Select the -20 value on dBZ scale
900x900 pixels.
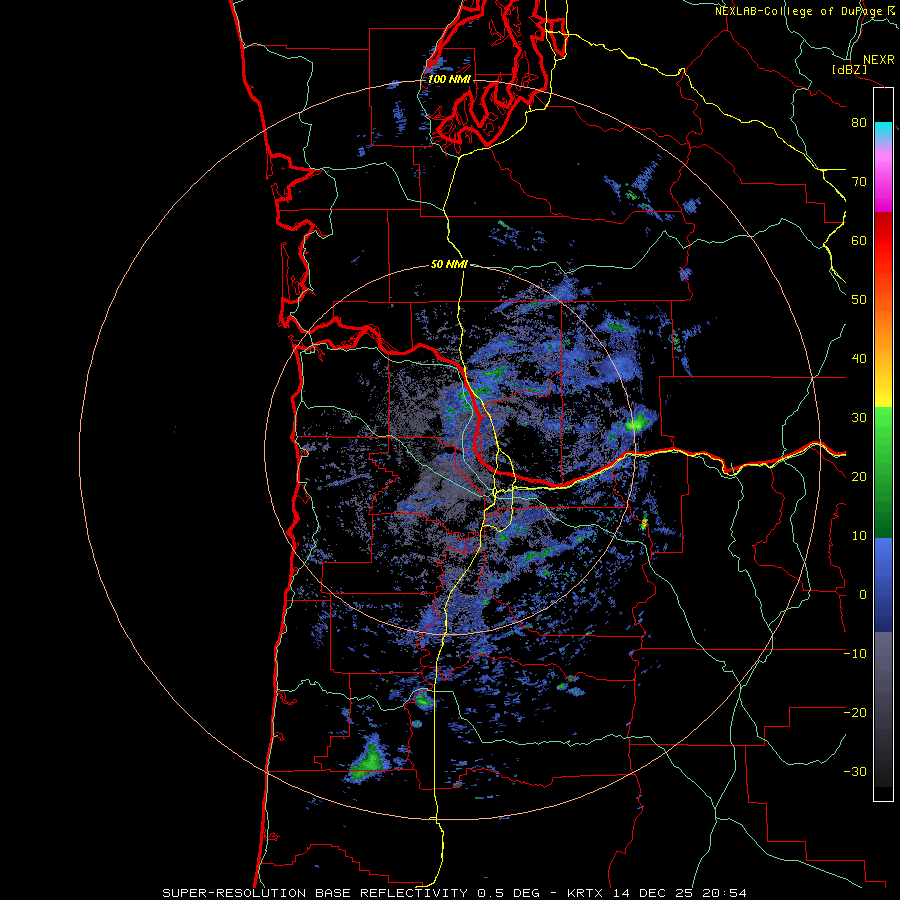click(x=855, y=713)
